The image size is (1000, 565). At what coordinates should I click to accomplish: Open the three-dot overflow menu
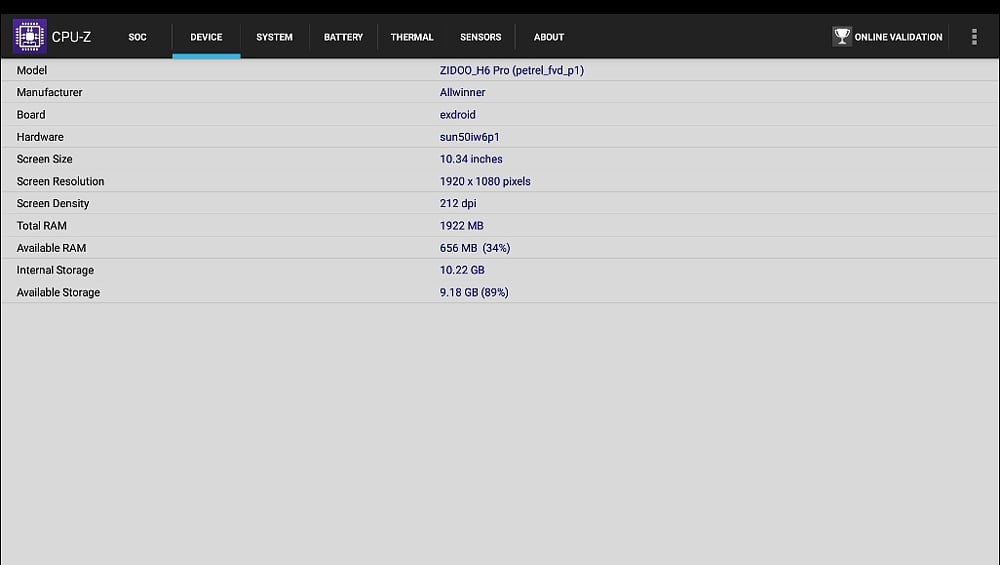coord(974,36)
